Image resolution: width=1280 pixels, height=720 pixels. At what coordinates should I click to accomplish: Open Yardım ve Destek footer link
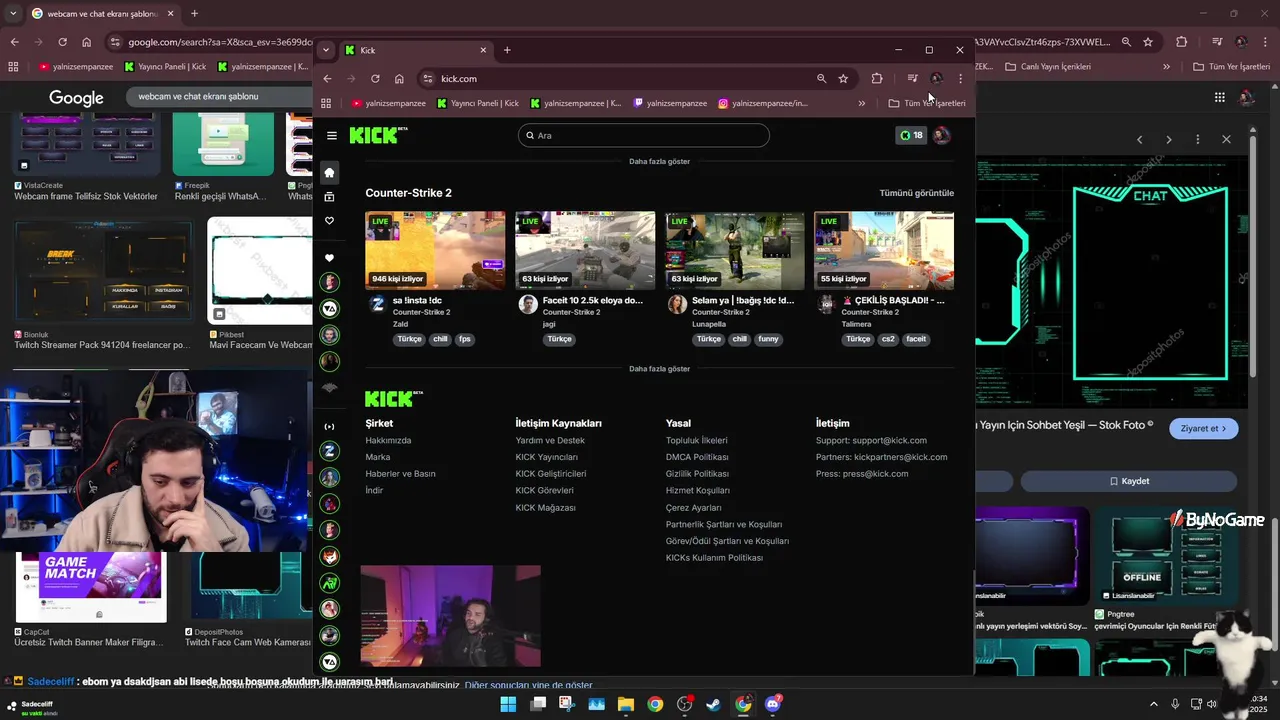point(550,440)
